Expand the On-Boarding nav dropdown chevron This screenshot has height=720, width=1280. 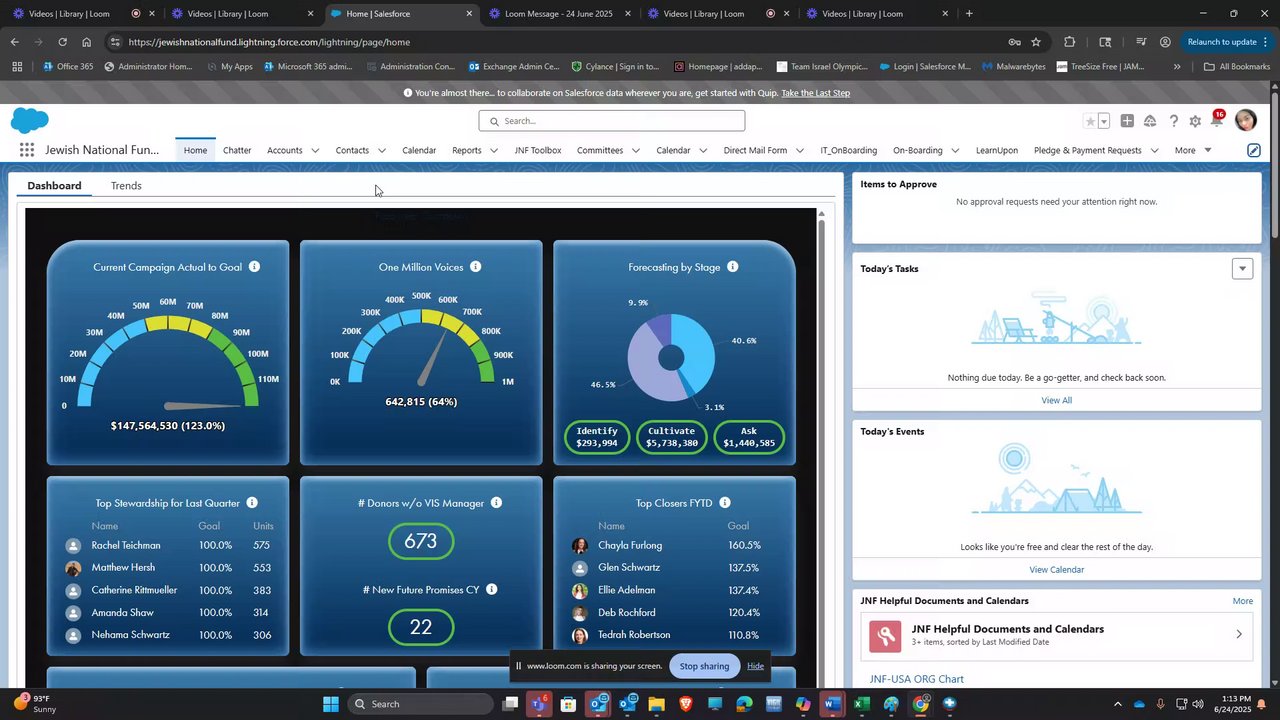955,151
